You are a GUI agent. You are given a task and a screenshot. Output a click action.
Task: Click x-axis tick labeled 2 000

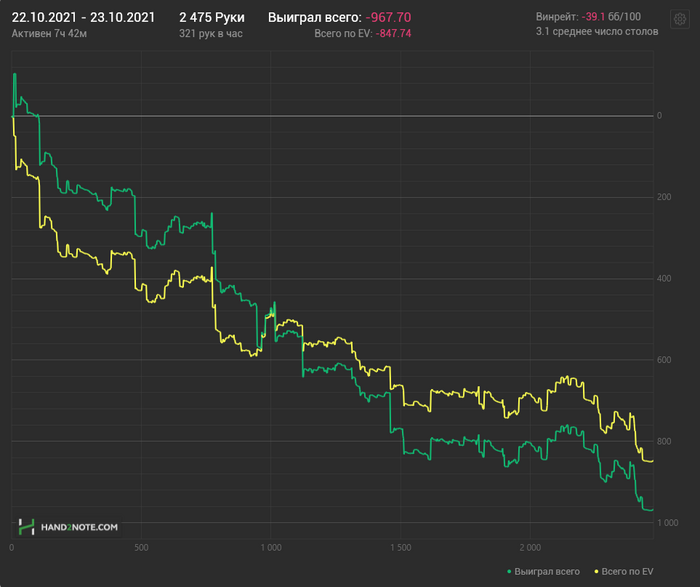pos(530,548)
